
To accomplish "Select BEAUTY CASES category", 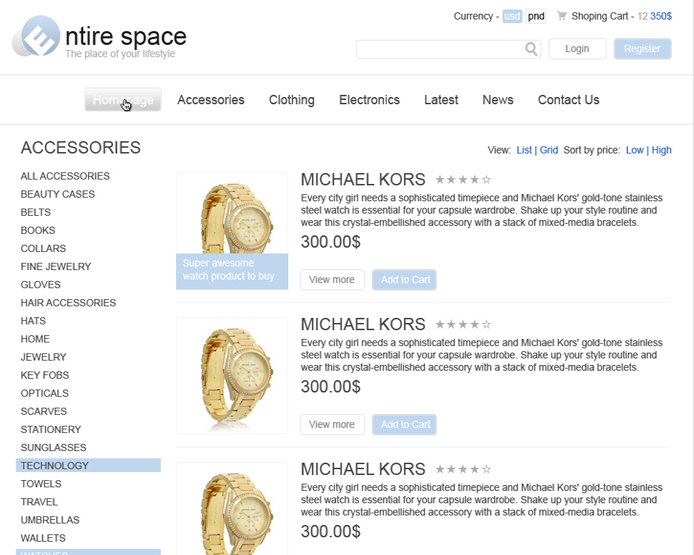I will pyautogui.click(x=58, y=194).
